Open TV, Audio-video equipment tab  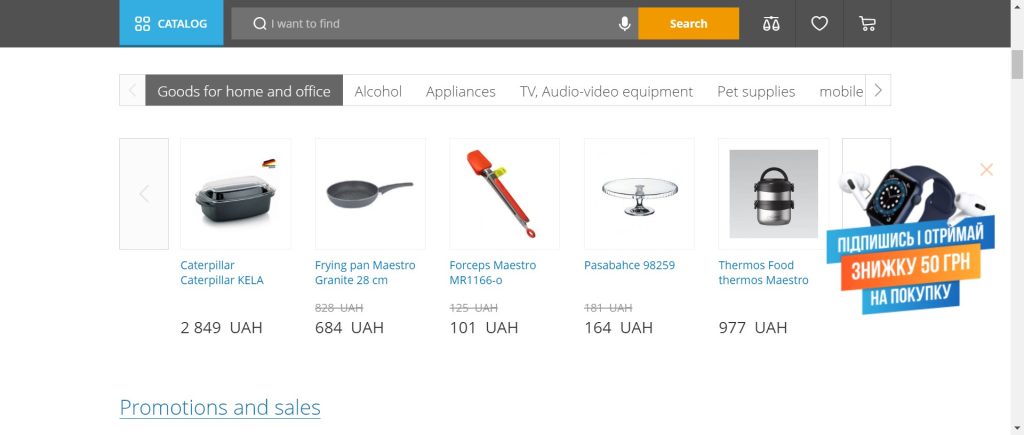(x=606, y=91)
